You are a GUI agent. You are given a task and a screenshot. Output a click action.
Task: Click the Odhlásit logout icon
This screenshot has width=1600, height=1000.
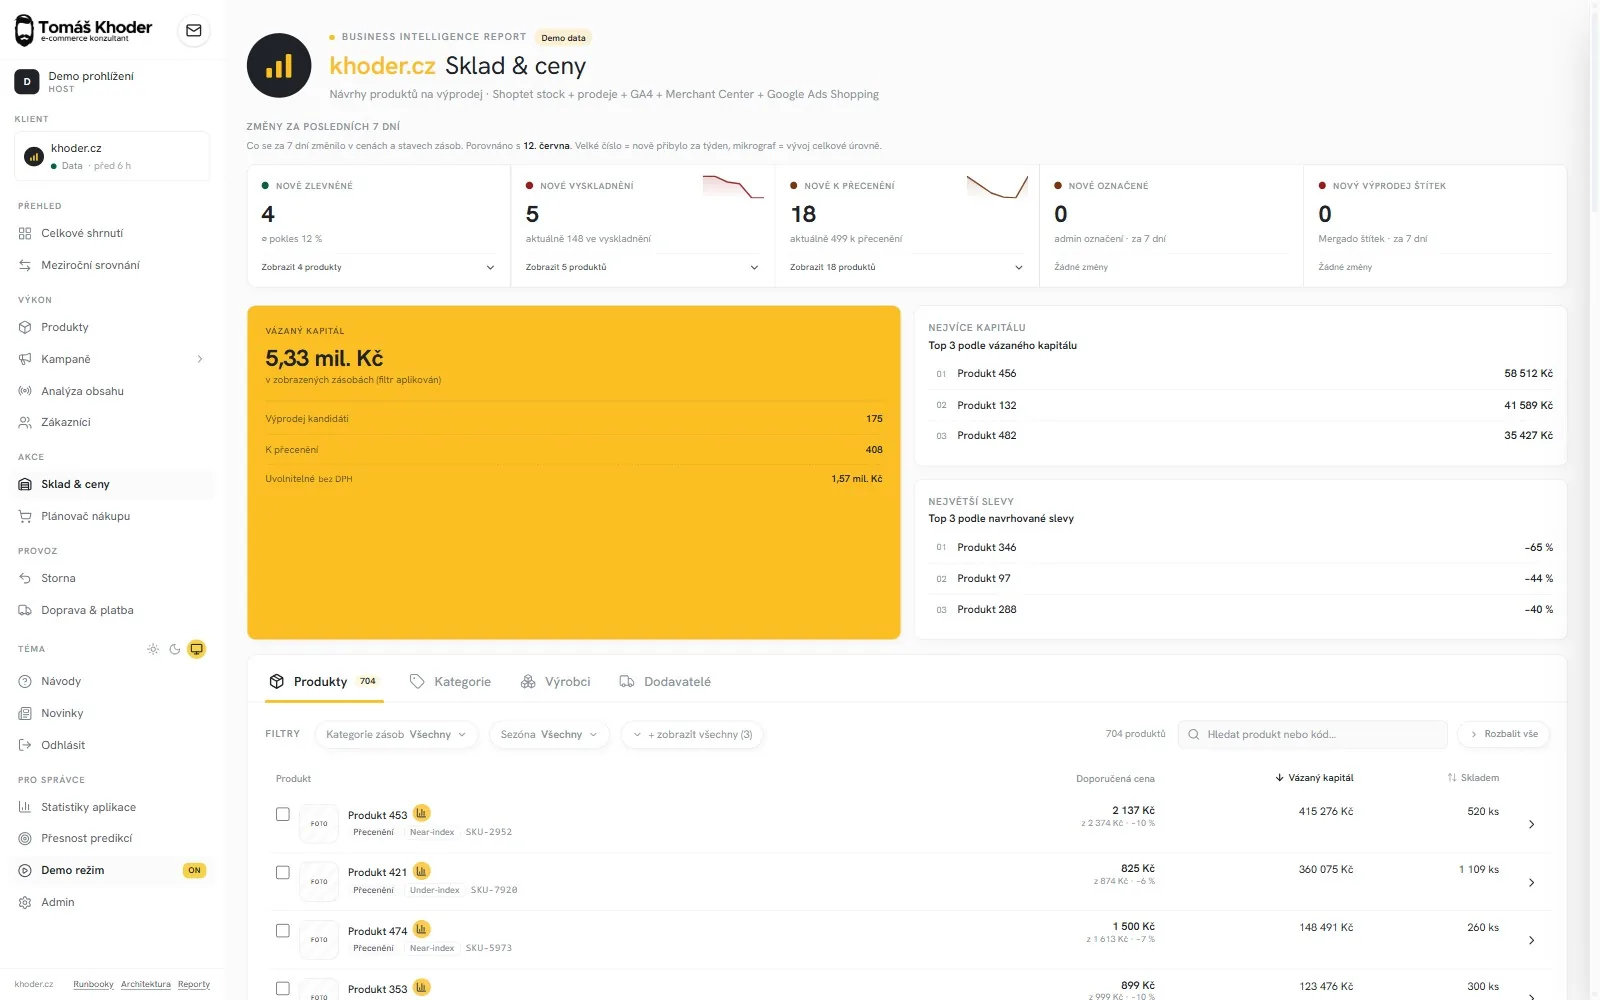pos(25,745)
